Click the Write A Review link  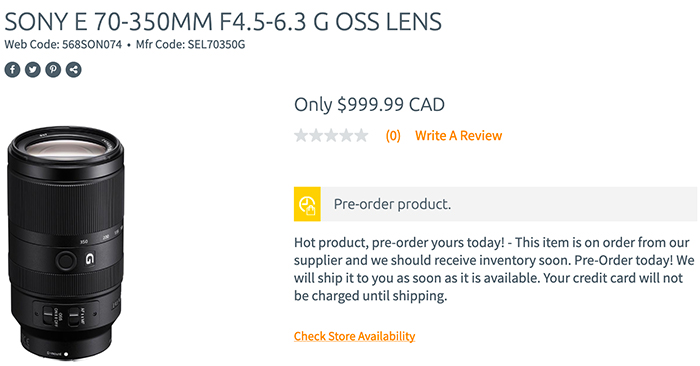tap(458, 136)
